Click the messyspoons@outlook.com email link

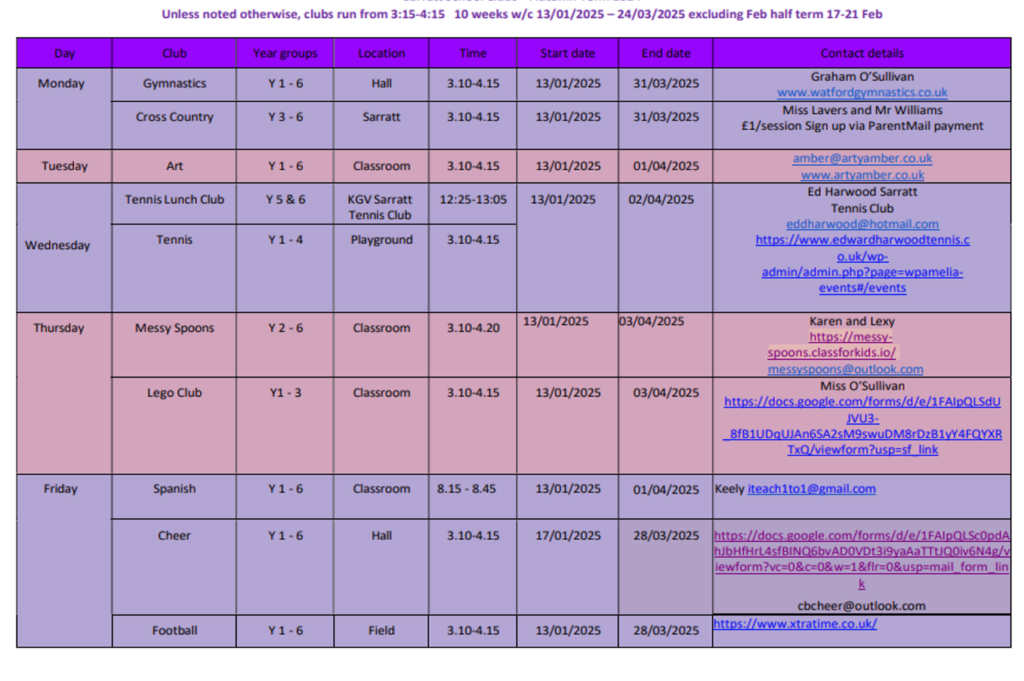point(845,369)
